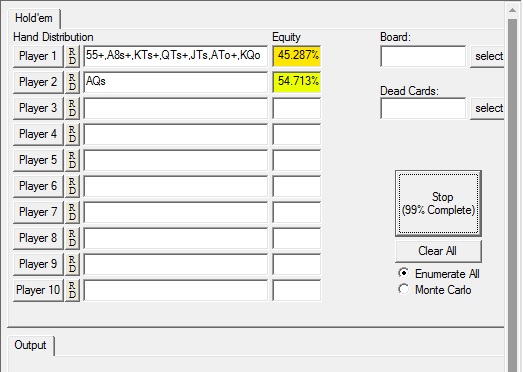Click the RD icon for Player 3
The width and height of the screenshot is (523, 372).
(x=72, y=108)
